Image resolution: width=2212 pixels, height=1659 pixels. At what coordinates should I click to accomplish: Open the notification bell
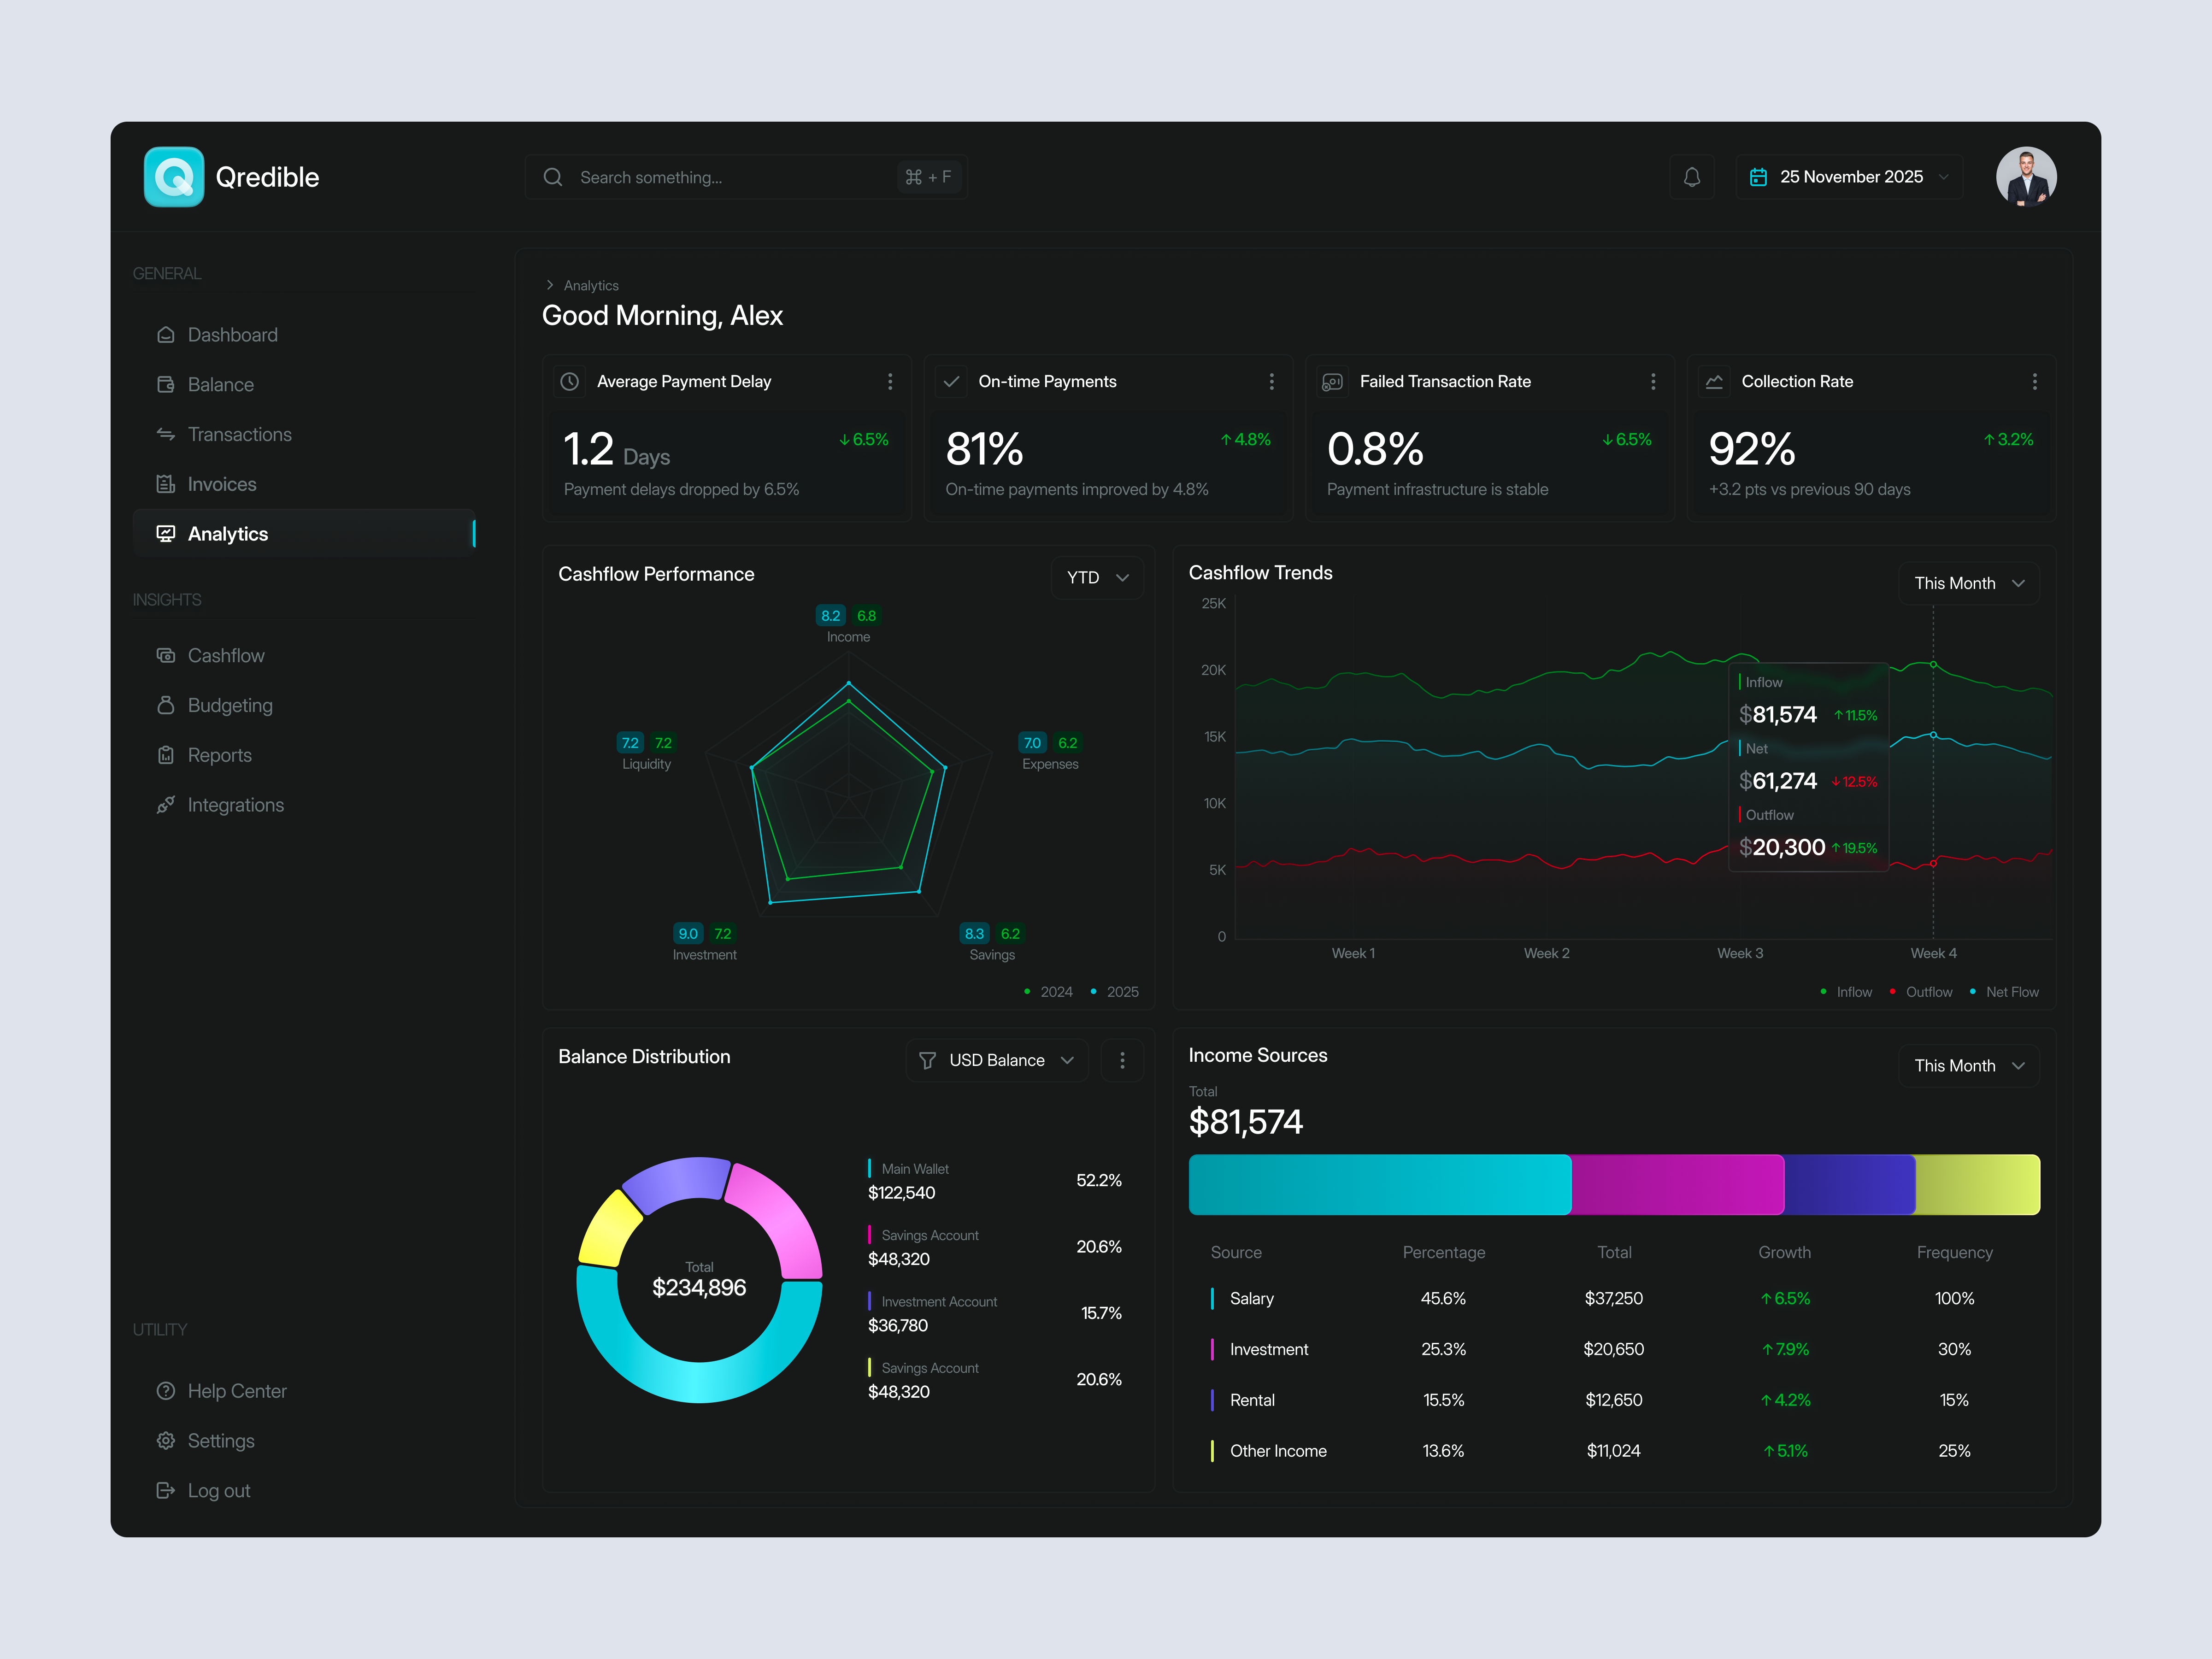pos(1692,177)
